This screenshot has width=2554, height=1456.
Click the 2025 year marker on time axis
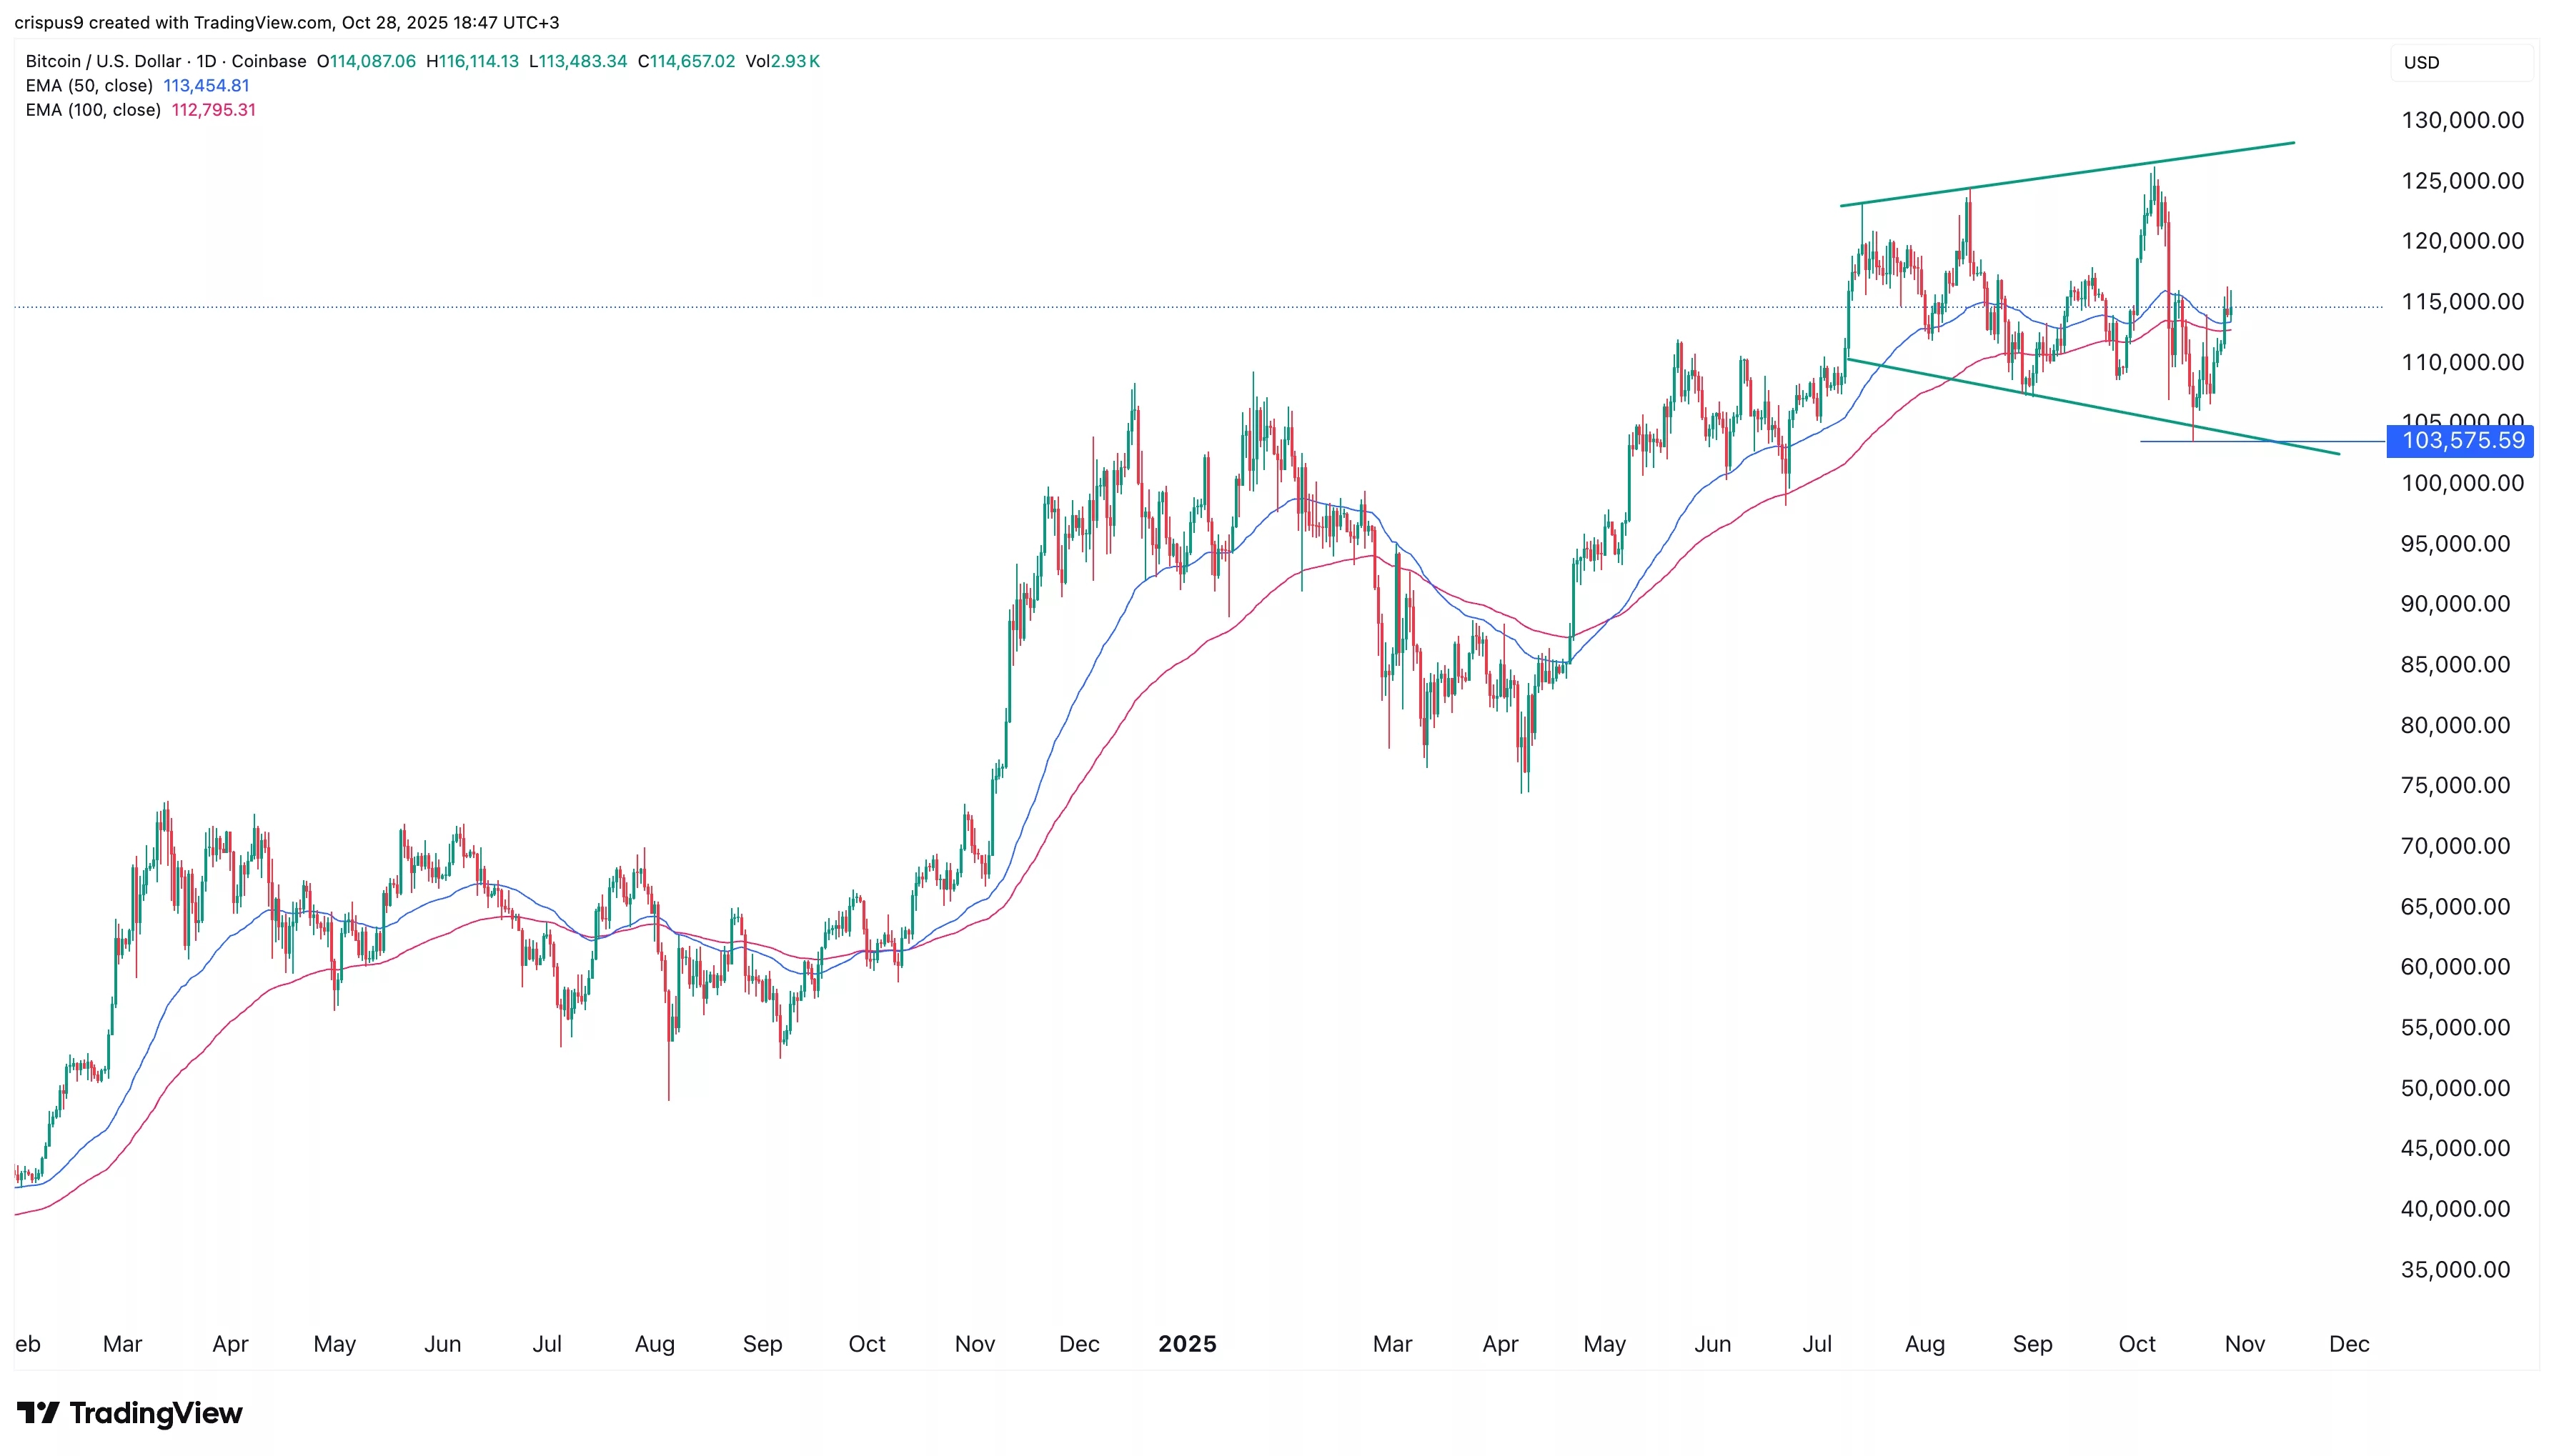point(1187,1344)
